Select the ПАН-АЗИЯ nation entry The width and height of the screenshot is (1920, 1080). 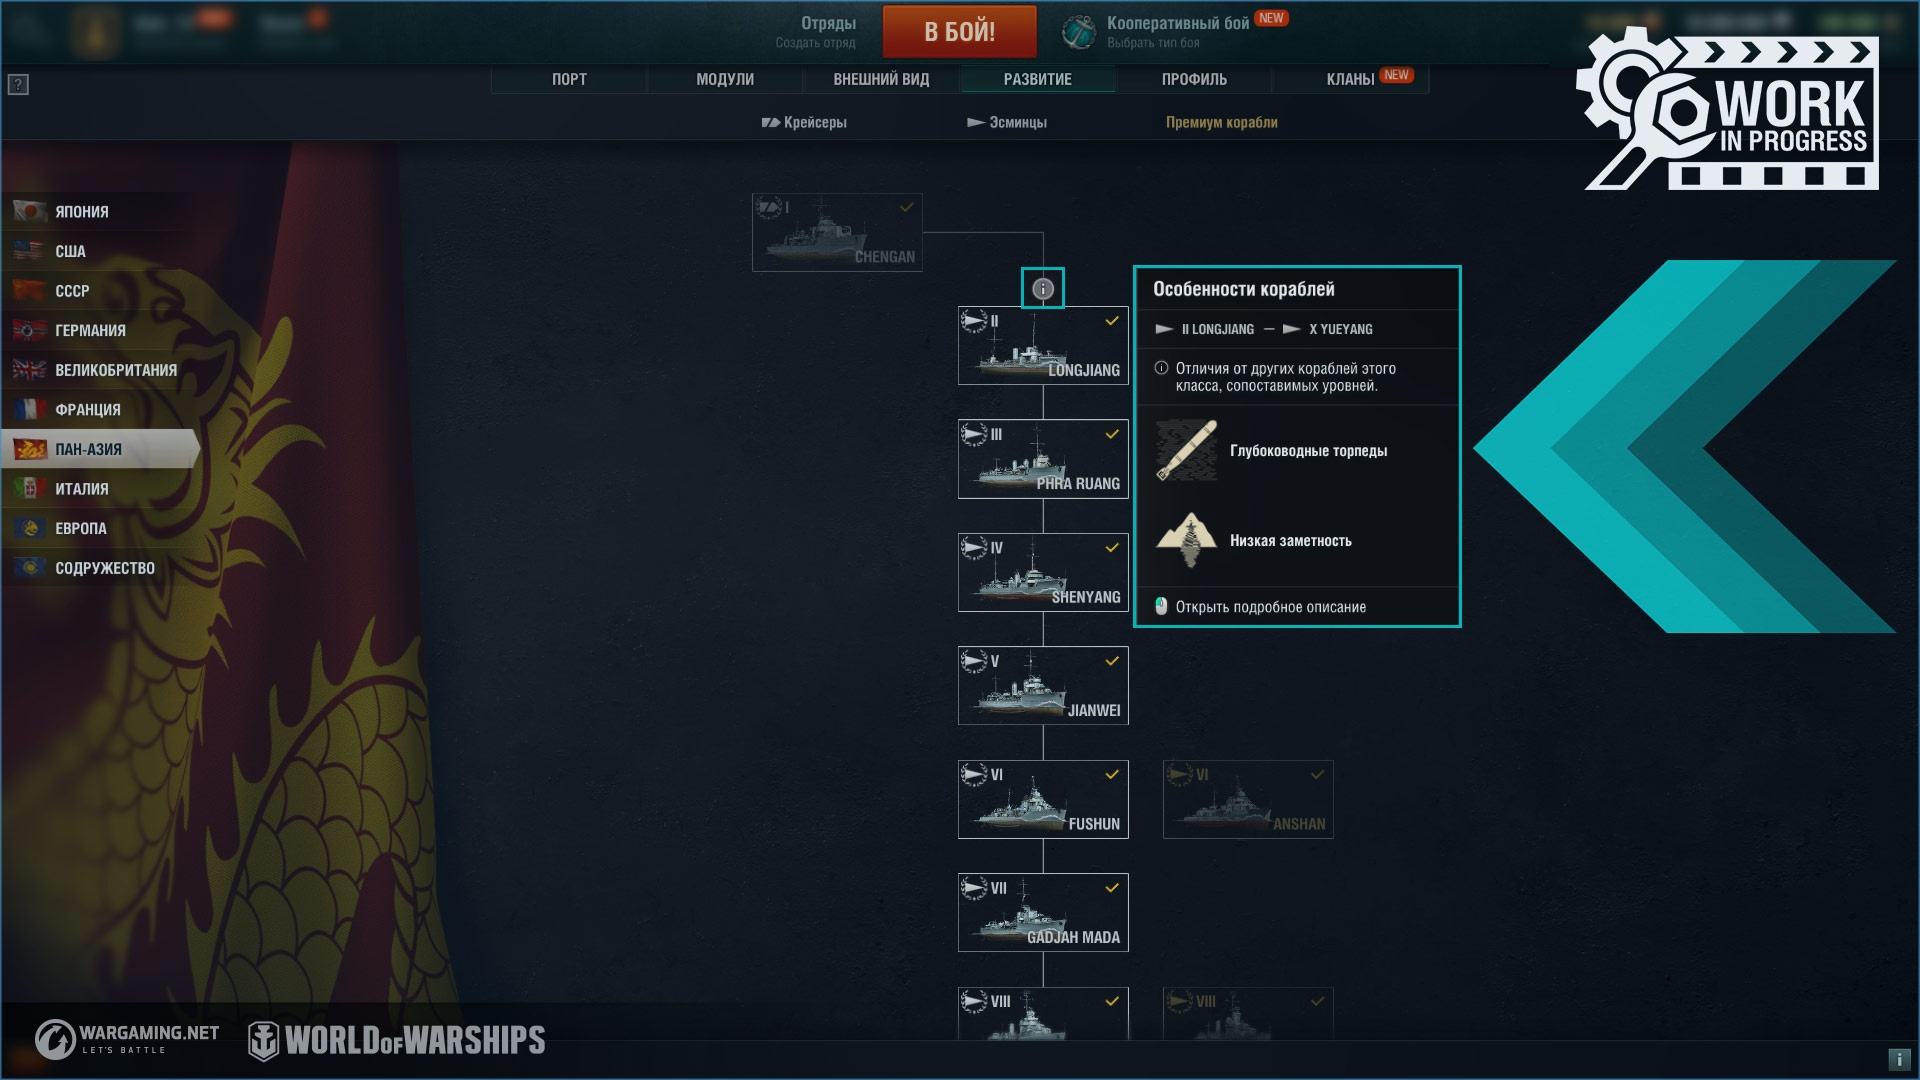tap(100, 449)
